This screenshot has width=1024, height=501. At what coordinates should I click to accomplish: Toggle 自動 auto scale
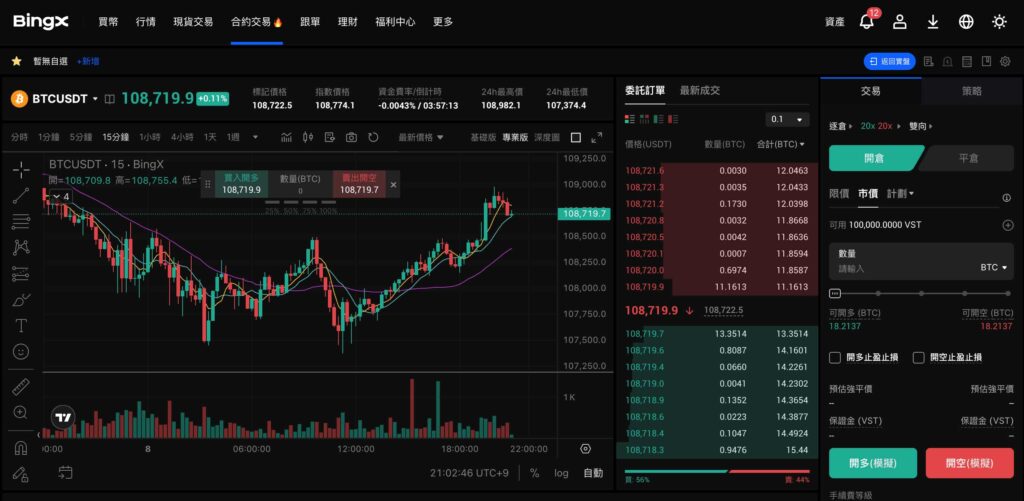593,473
